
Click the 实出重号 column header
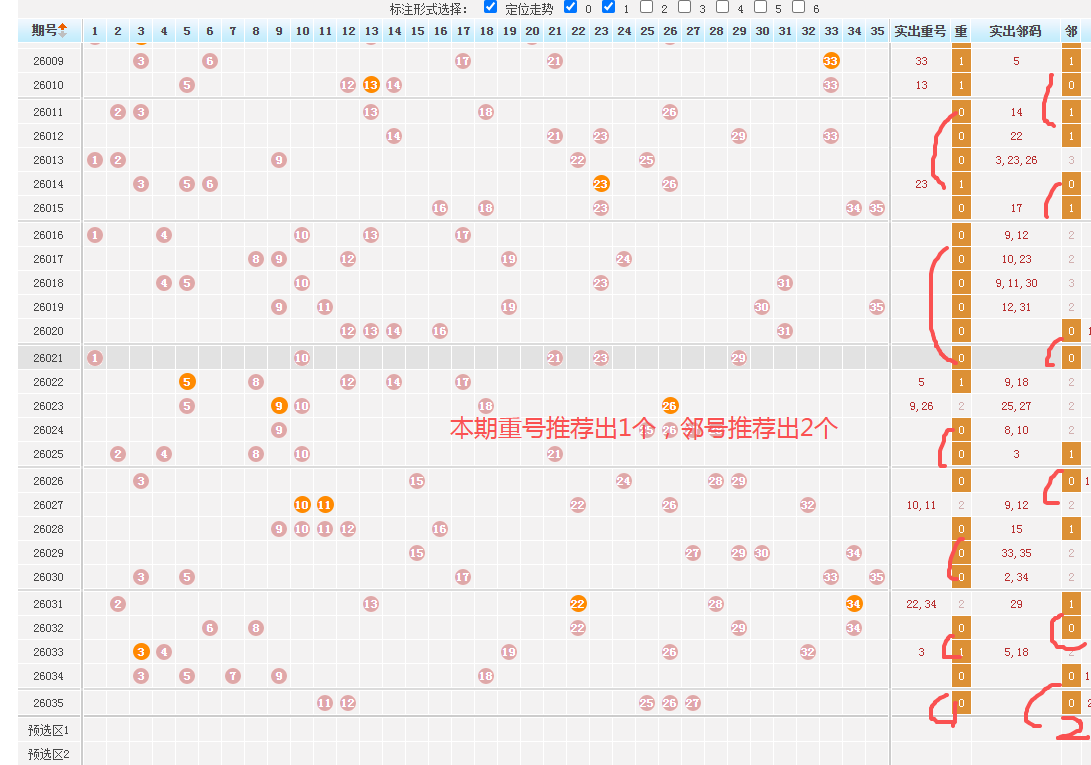920,31
